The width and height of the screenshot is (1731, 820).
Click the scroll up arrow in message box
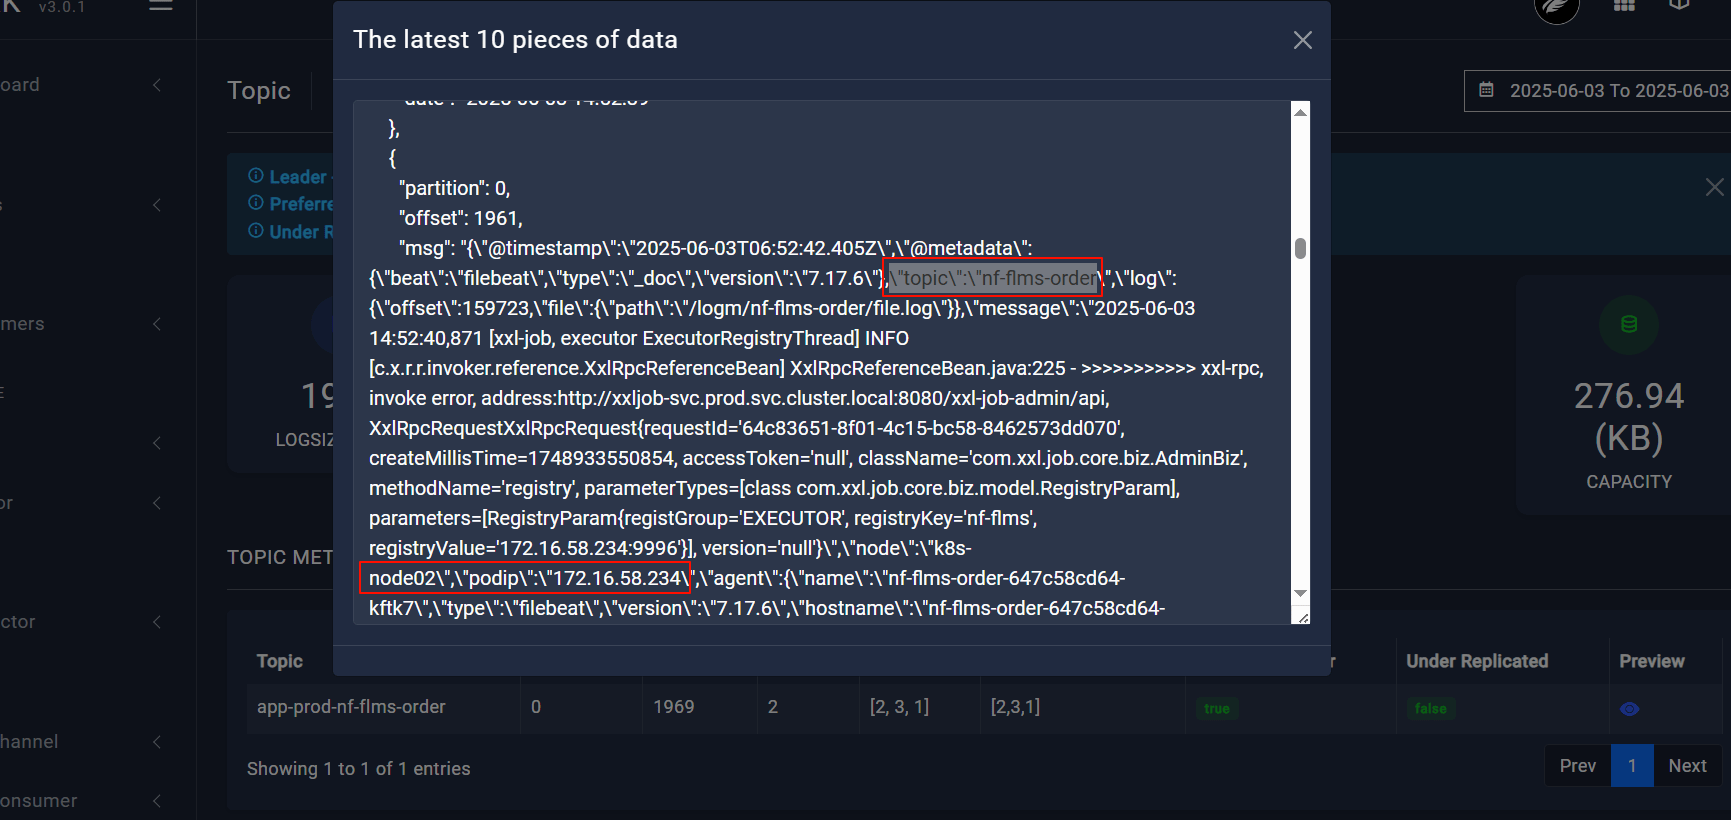coord(1300,112)
